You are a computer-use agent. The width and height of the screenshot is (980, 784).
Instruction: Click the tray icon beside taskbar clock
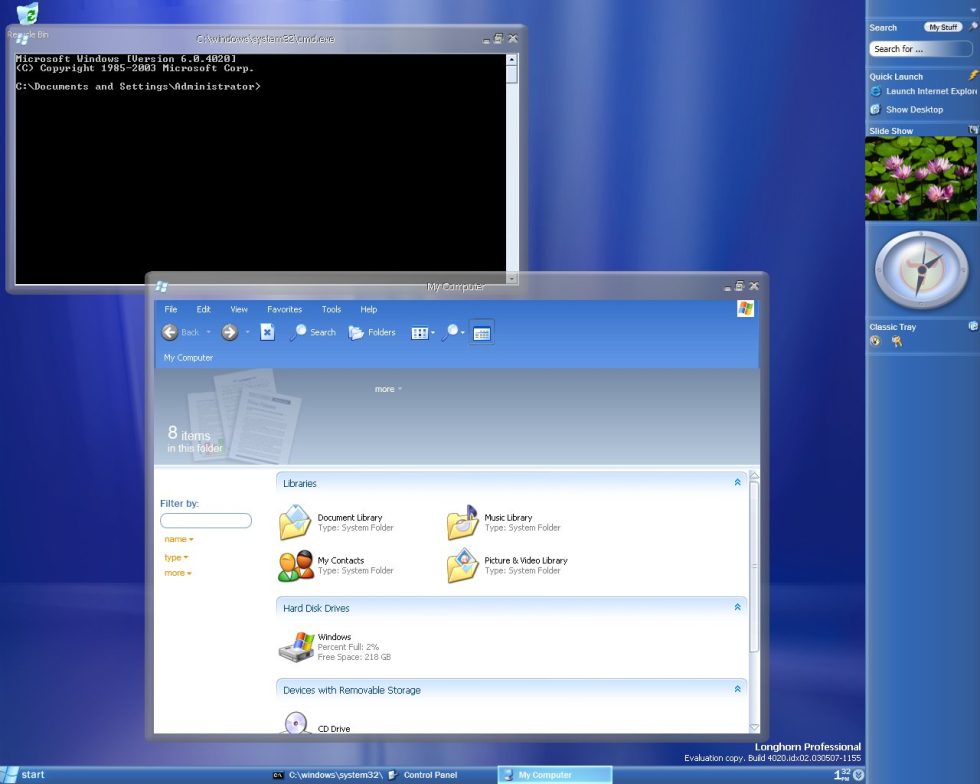(x=859, y=775)
